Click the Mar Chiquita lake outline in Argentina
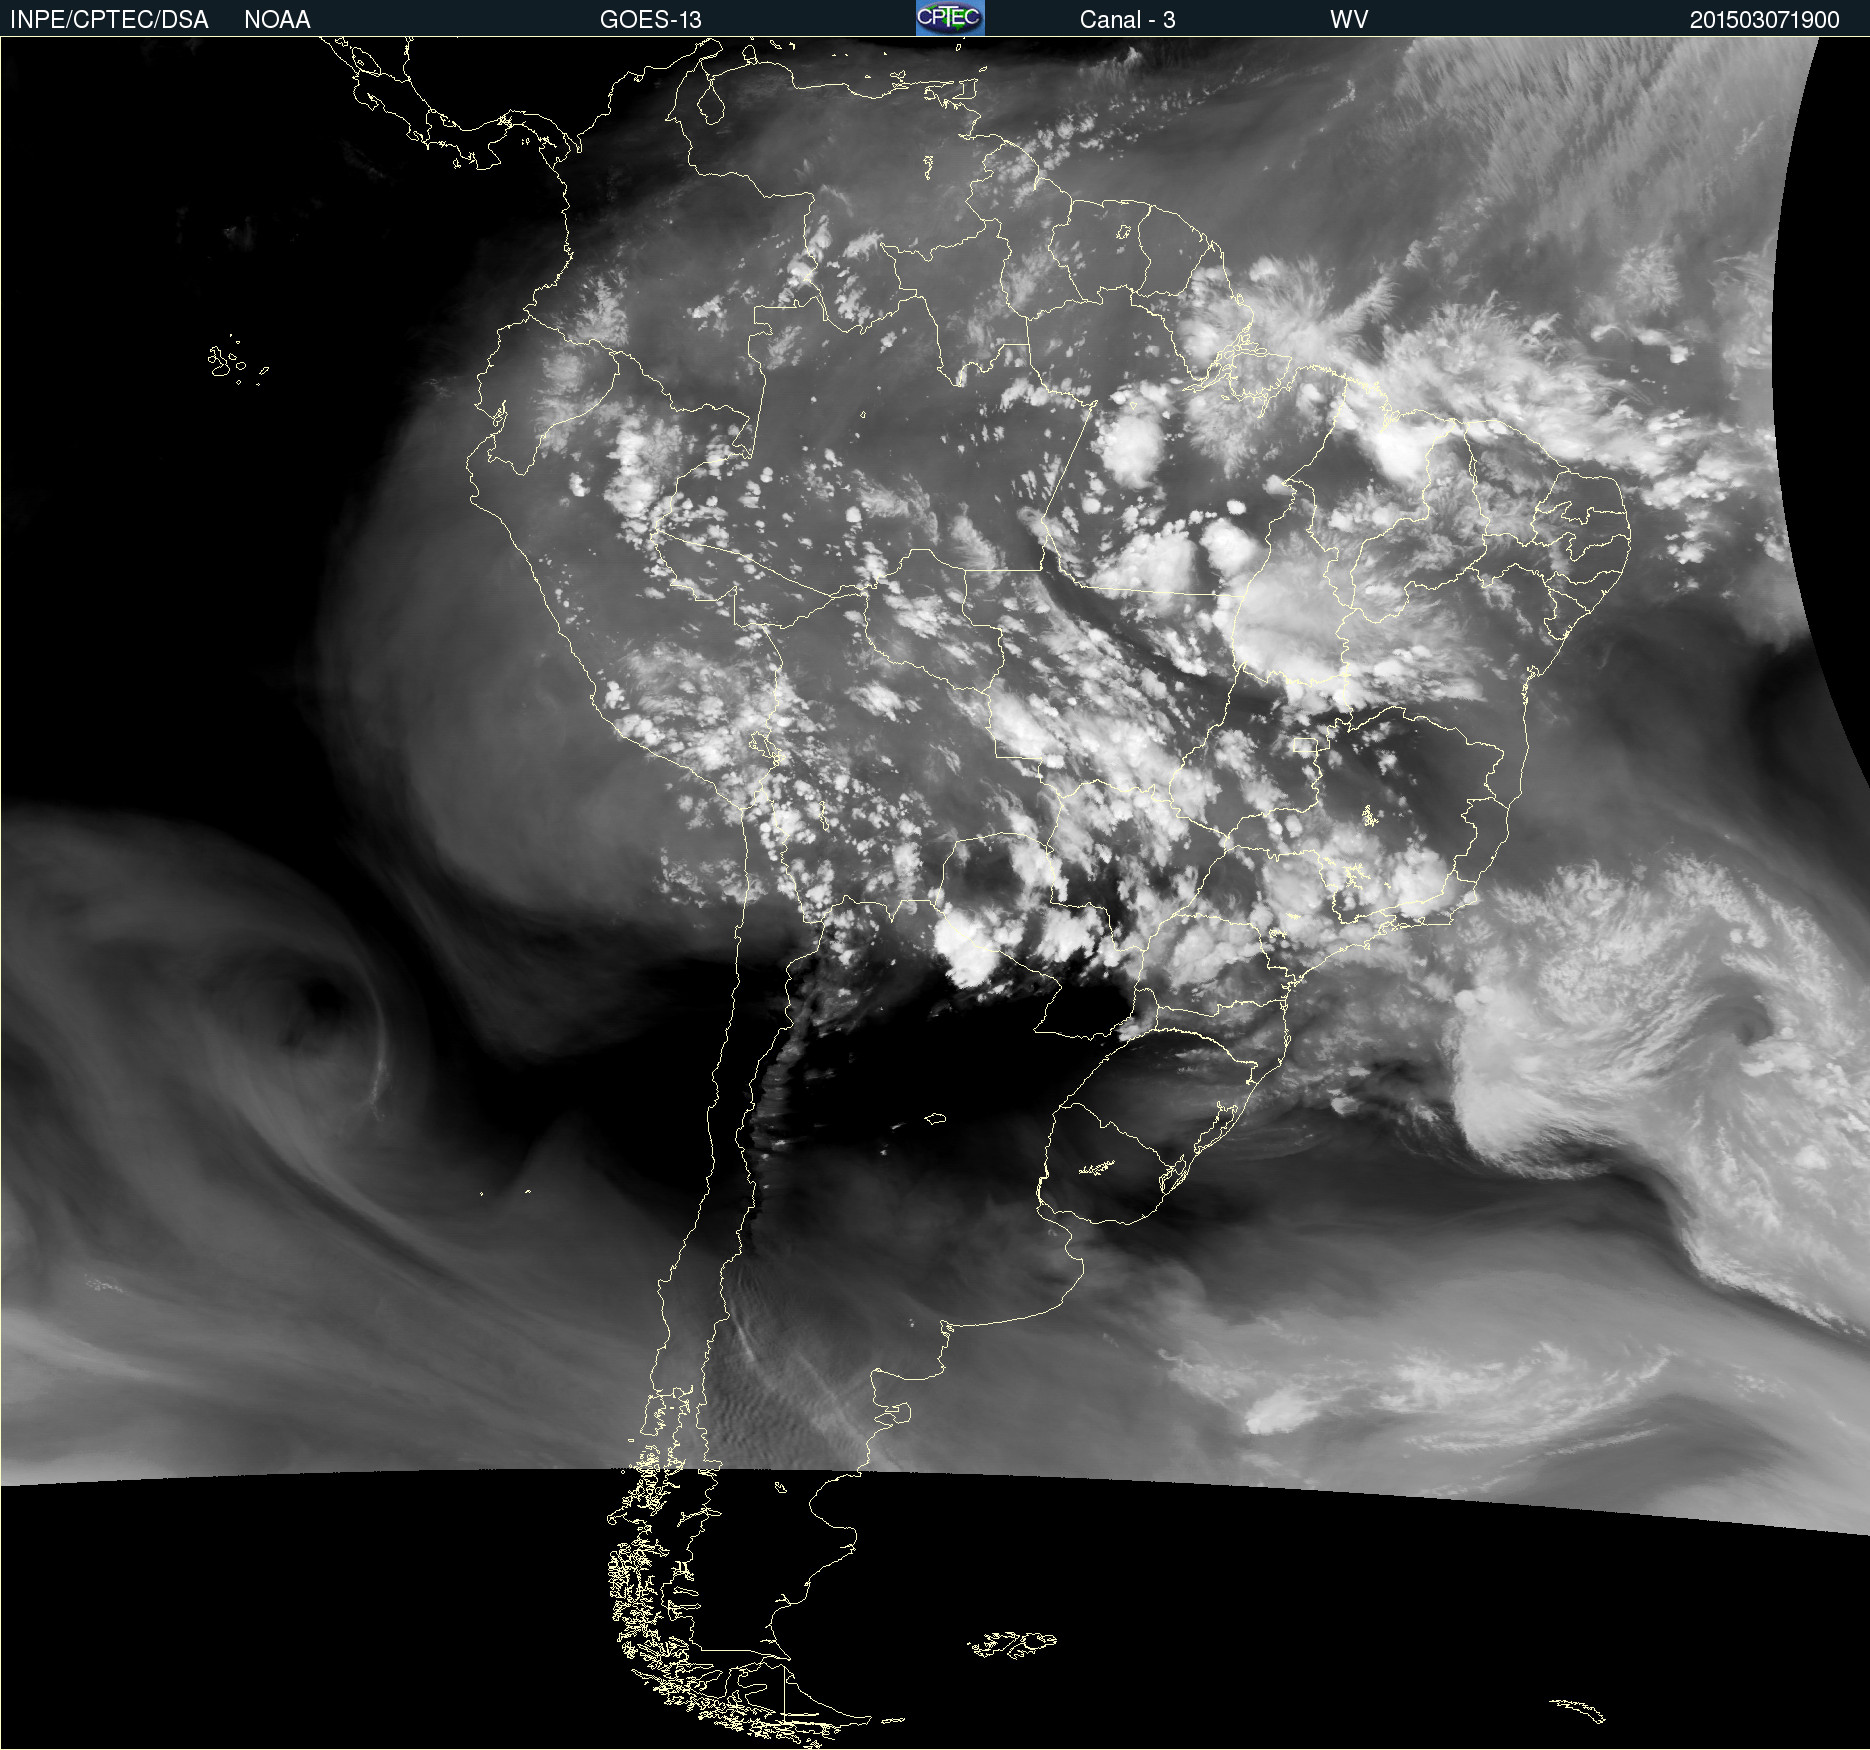The width and height of the screenshot is (1870, 1750). [936, 1118]
